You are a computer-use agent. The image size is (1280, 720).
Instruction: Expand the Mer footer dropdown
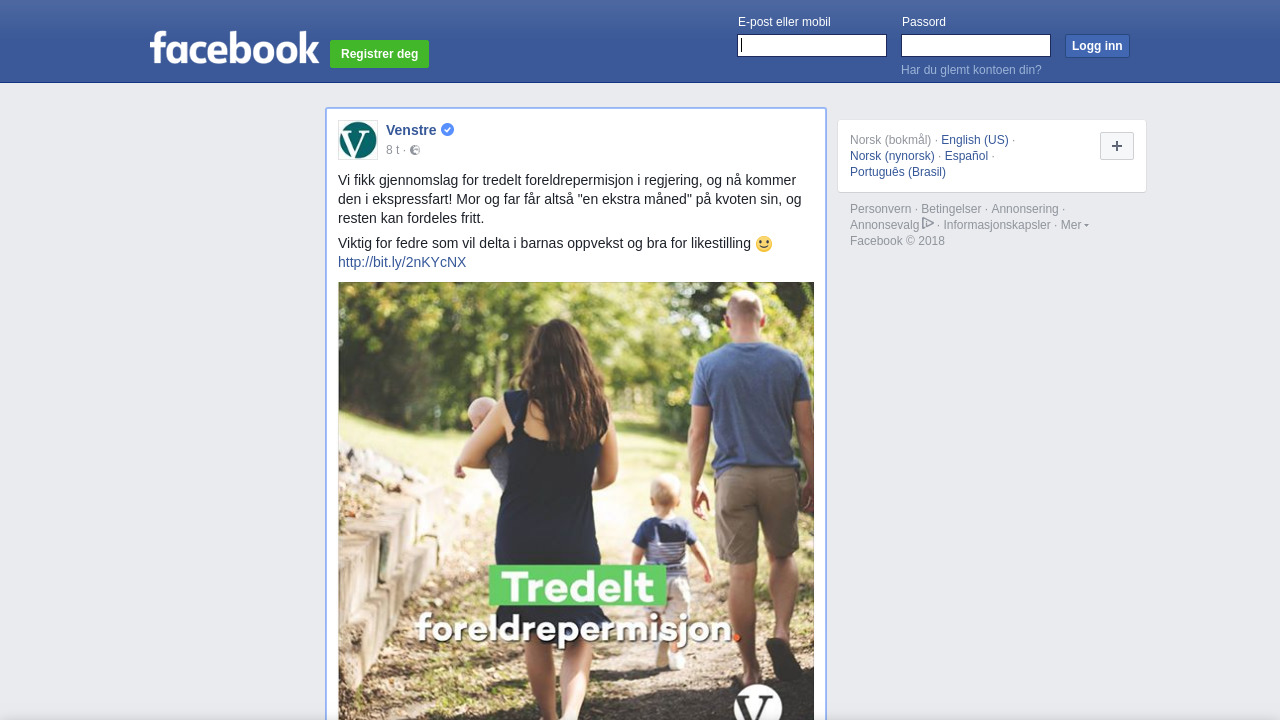tap(1075, 225)
